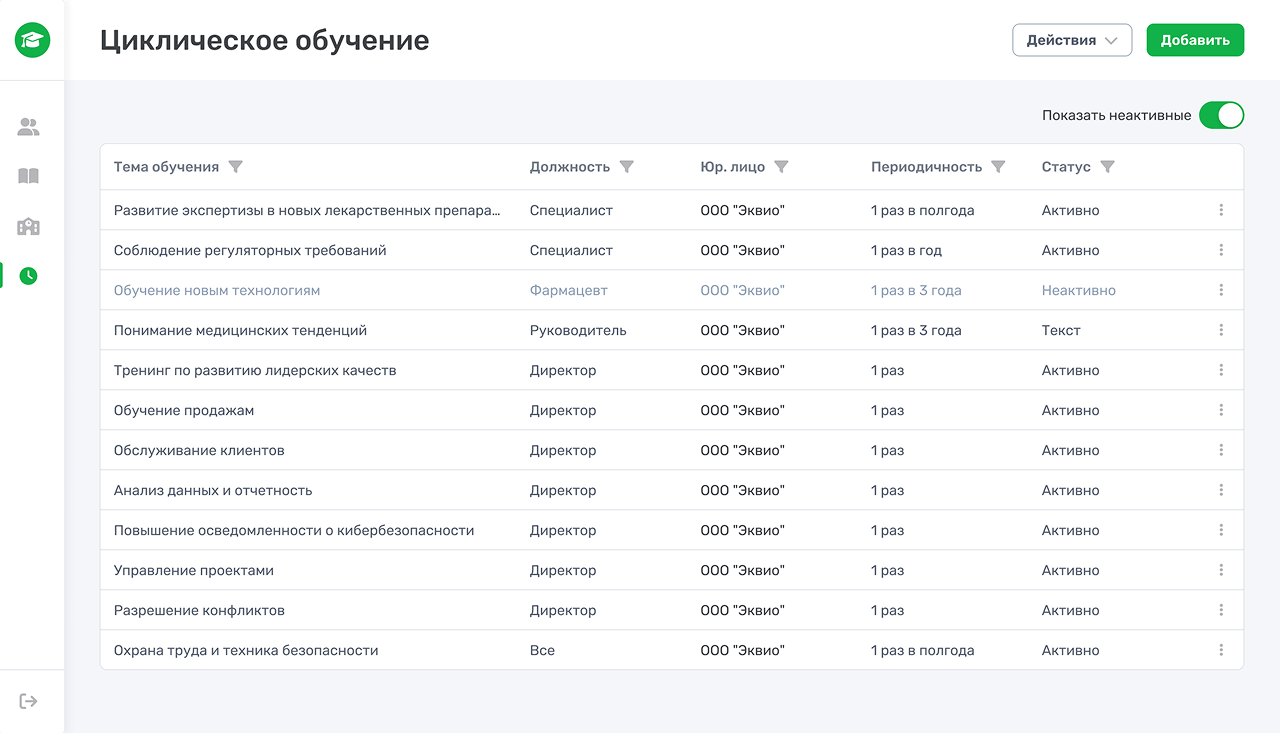Click Должность column header text
Screen dimensions: 1280x734
[570, 167]
